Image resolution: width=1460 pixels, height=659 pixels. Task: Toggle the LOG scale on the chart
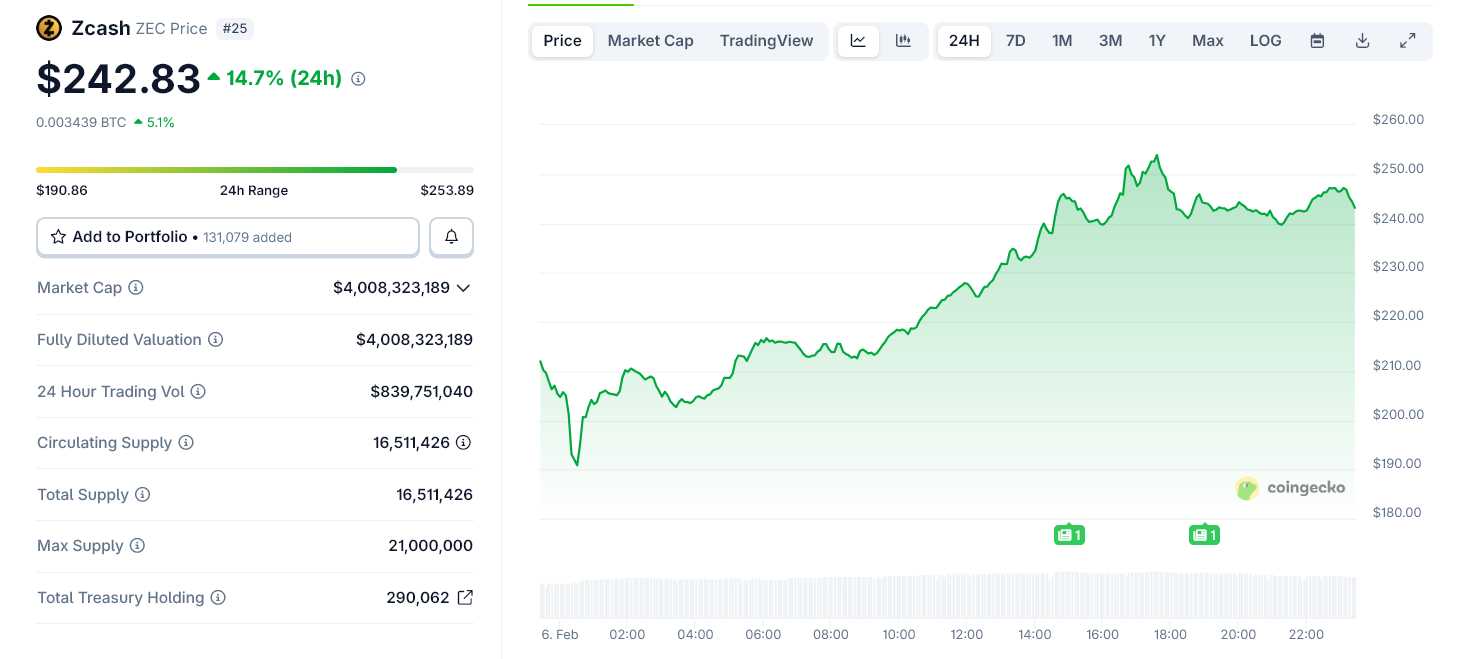click(1265, 41)
